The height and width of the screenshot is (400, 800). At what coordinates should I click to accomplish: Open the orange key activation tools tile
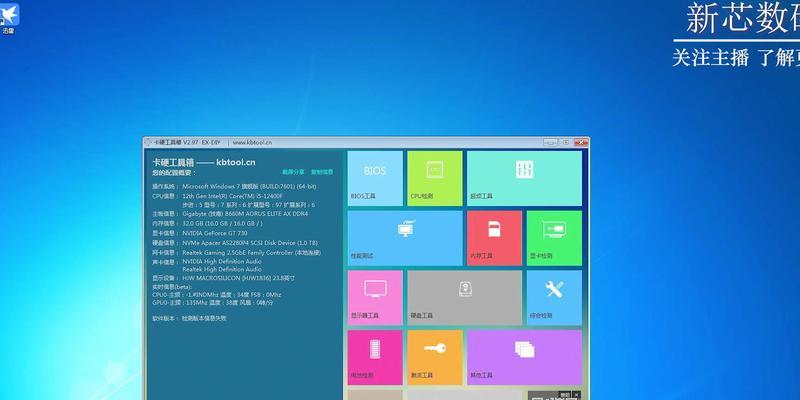pos(435,357)
